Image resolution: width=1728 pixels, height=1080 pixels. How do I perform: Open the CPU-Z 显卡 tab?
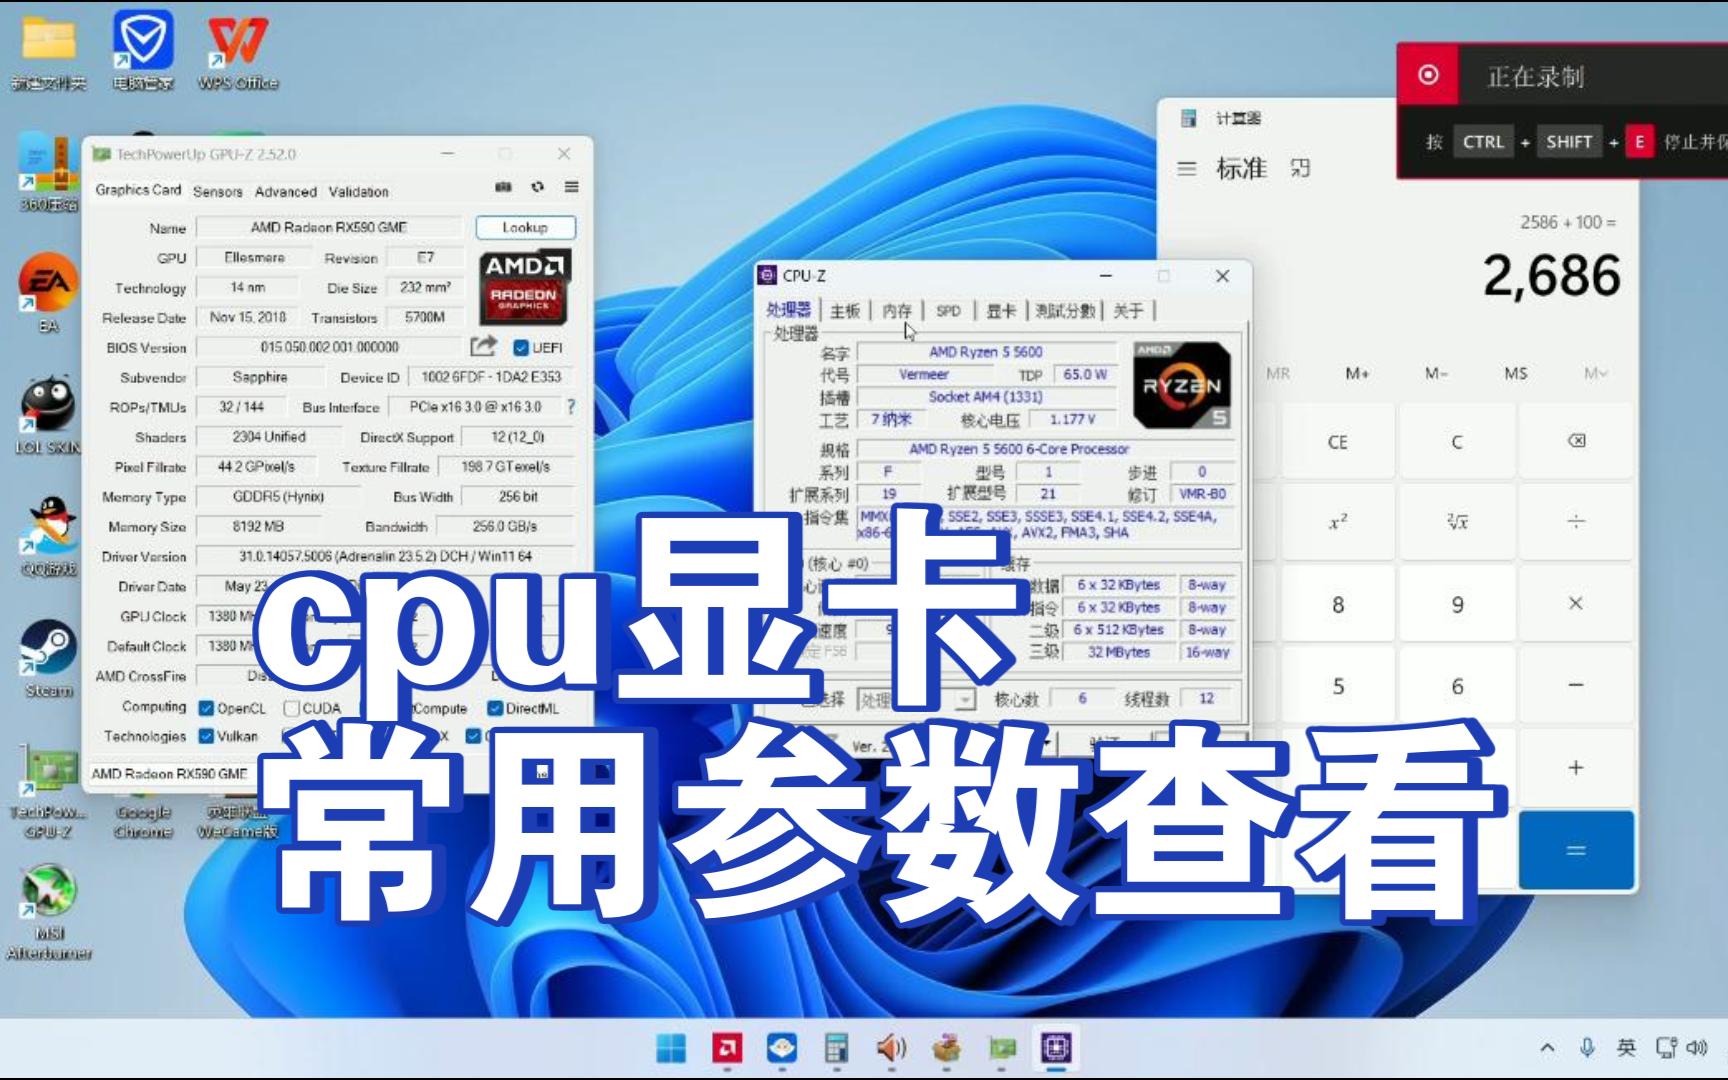click(1001, 311)
